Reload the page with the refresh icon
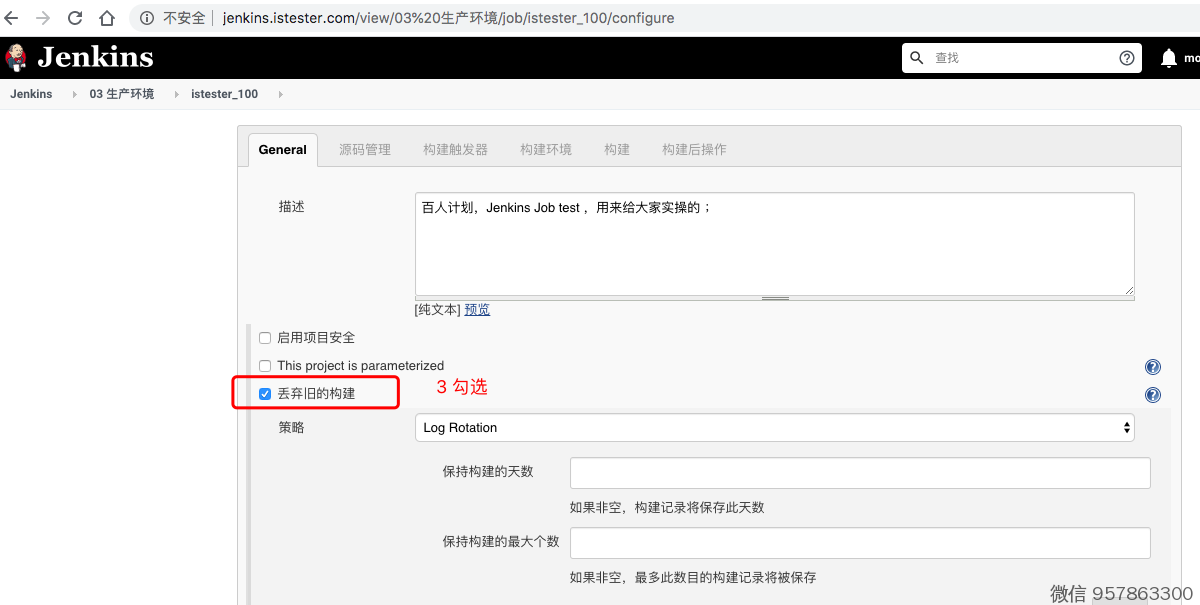Screen dimensions: 1200x605 tap(75, 18)
